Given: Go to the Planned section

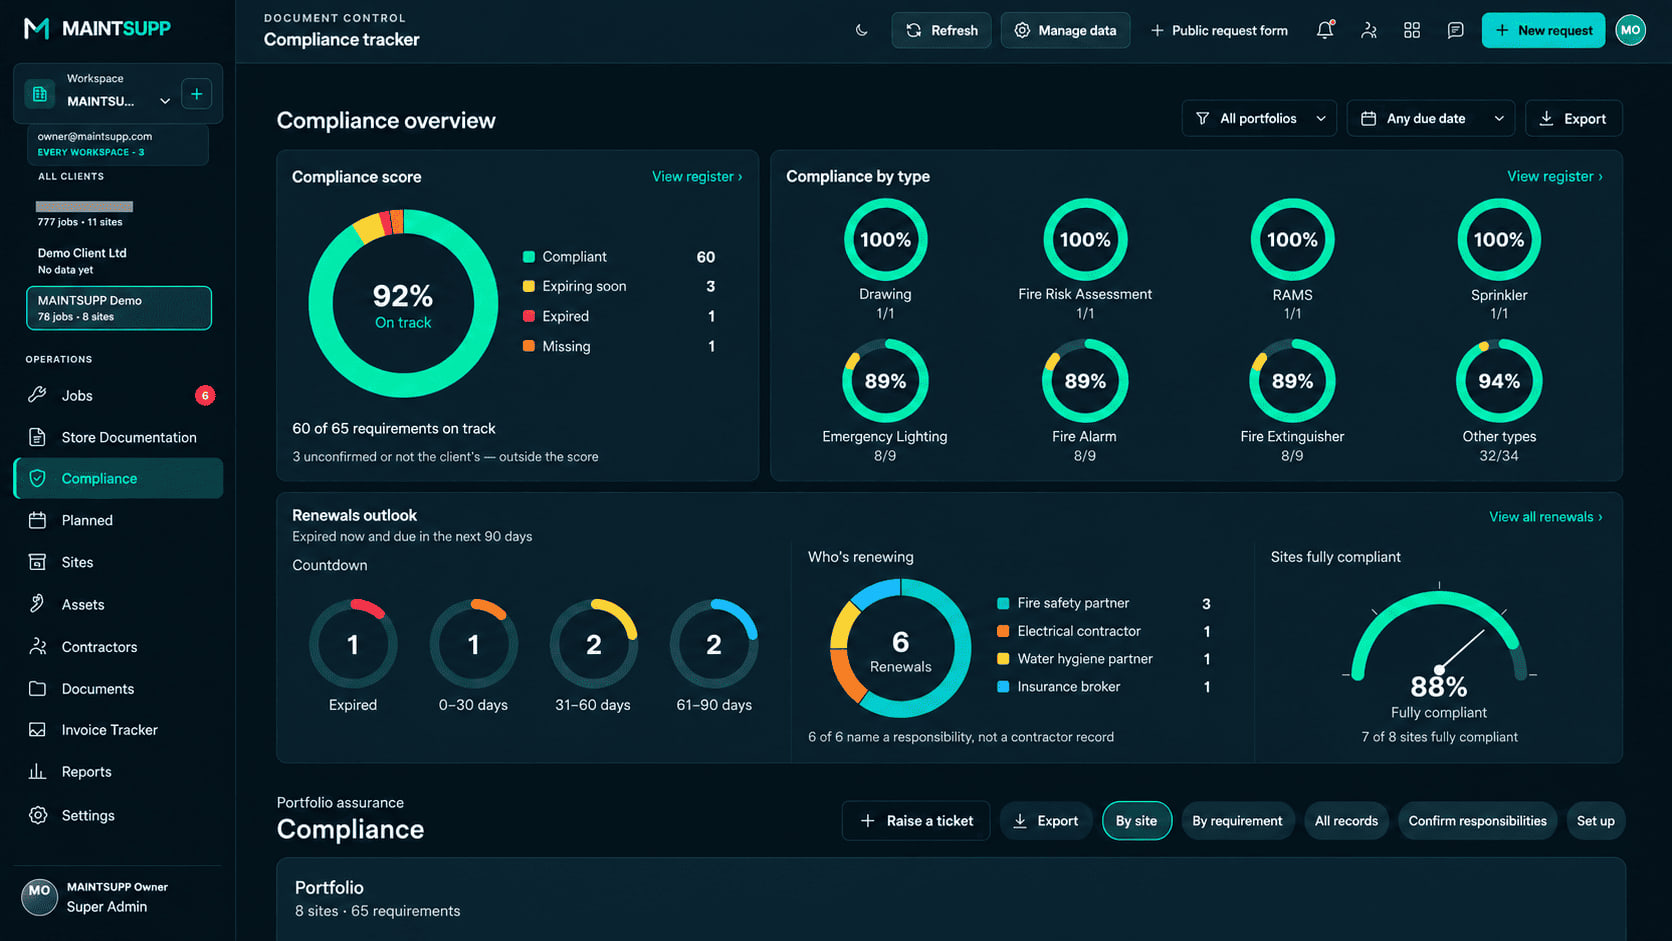Looking at the screenshot, I should 119,520.
